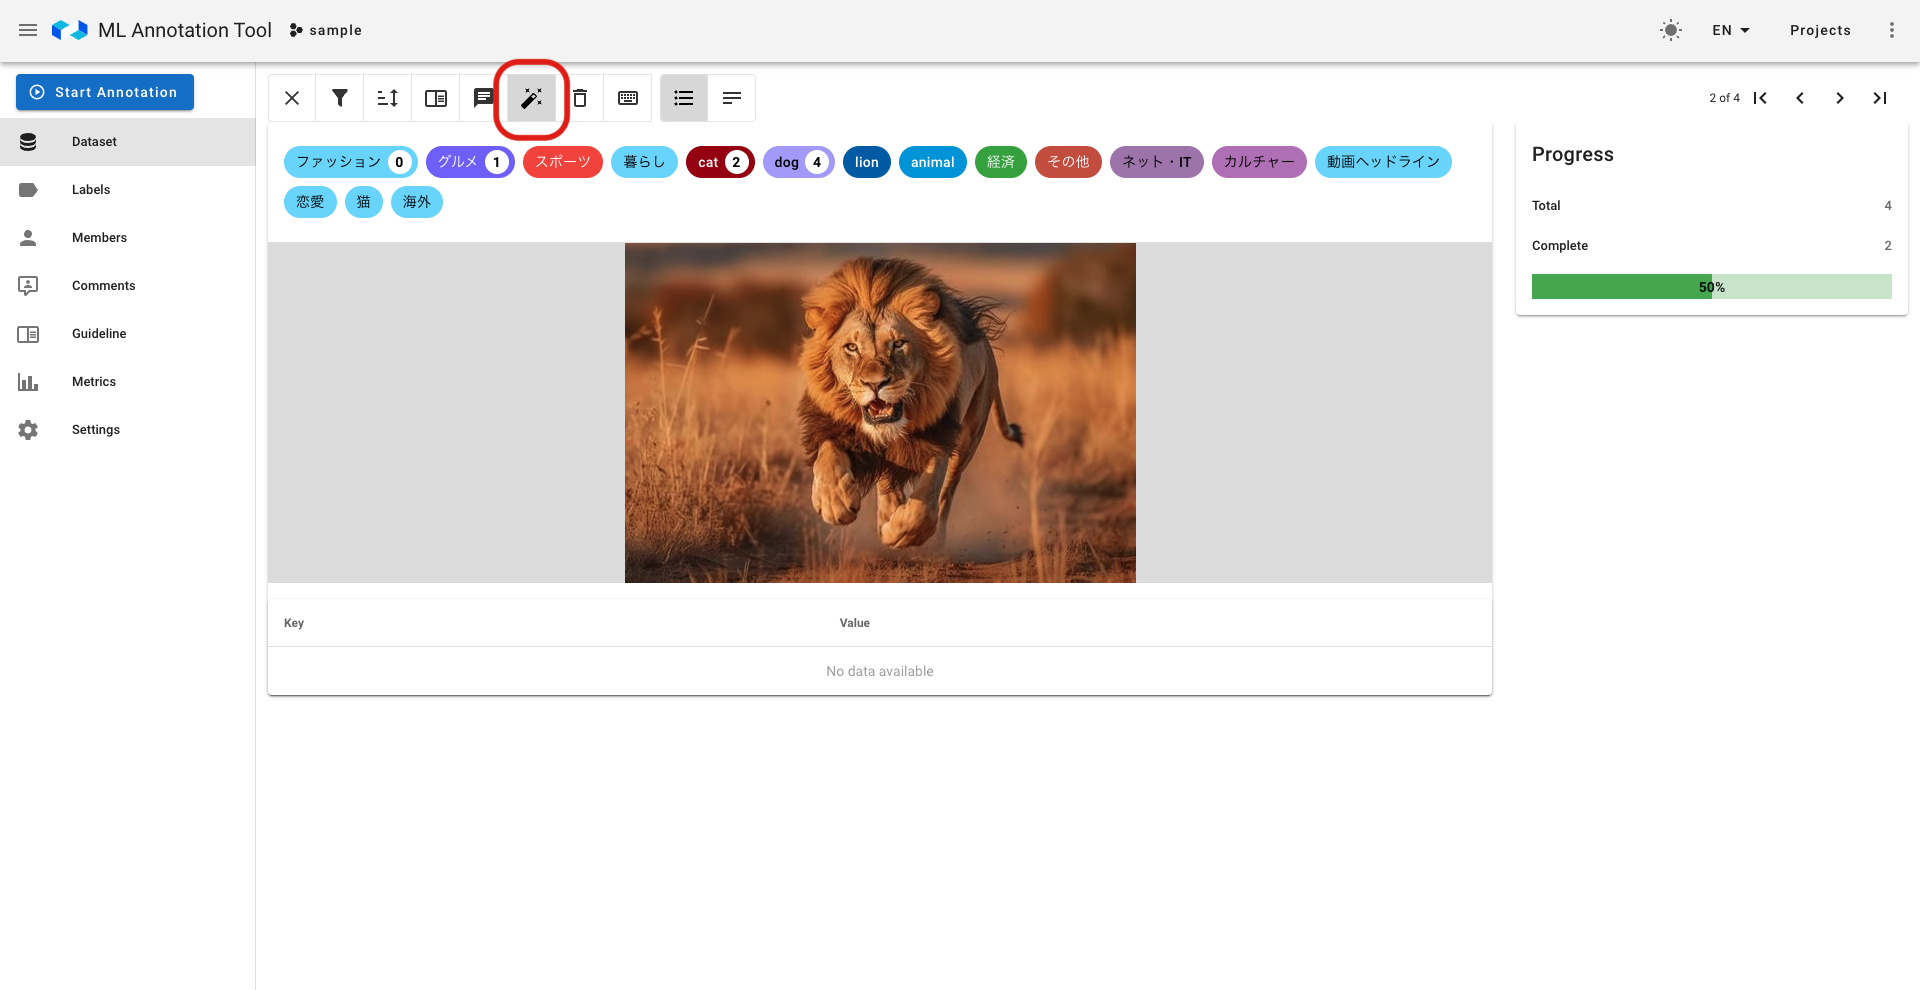Switch to text-line label view
The image size is (1920, 990).
(x=732, y=98)
